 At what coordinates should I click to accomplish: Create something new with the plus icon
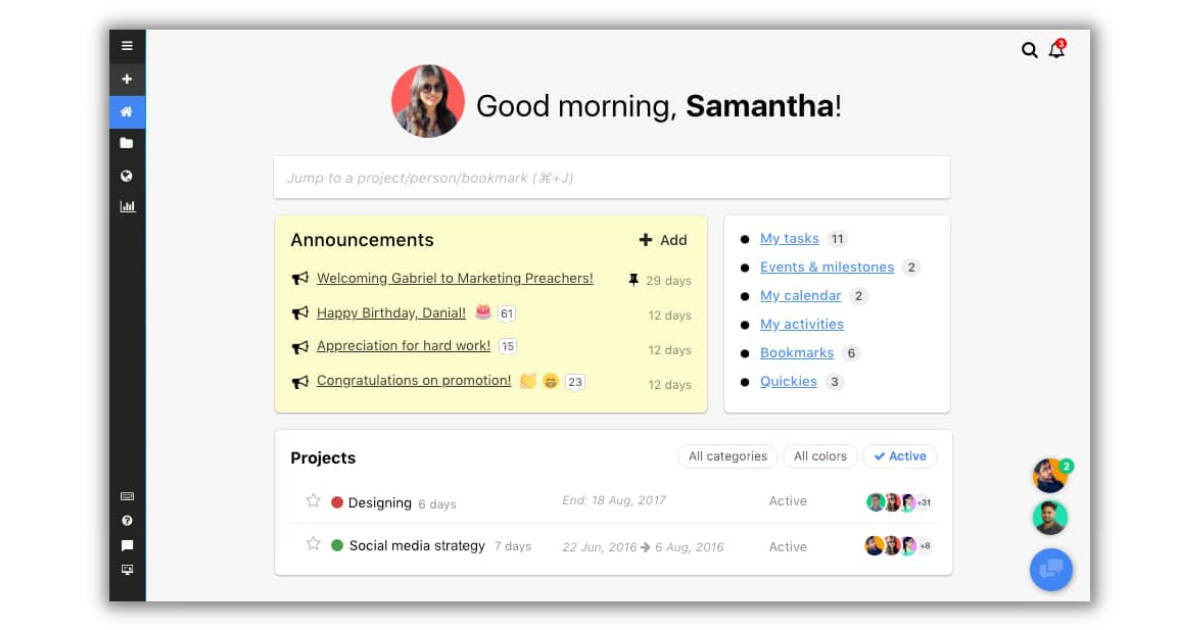pos(126,78)
